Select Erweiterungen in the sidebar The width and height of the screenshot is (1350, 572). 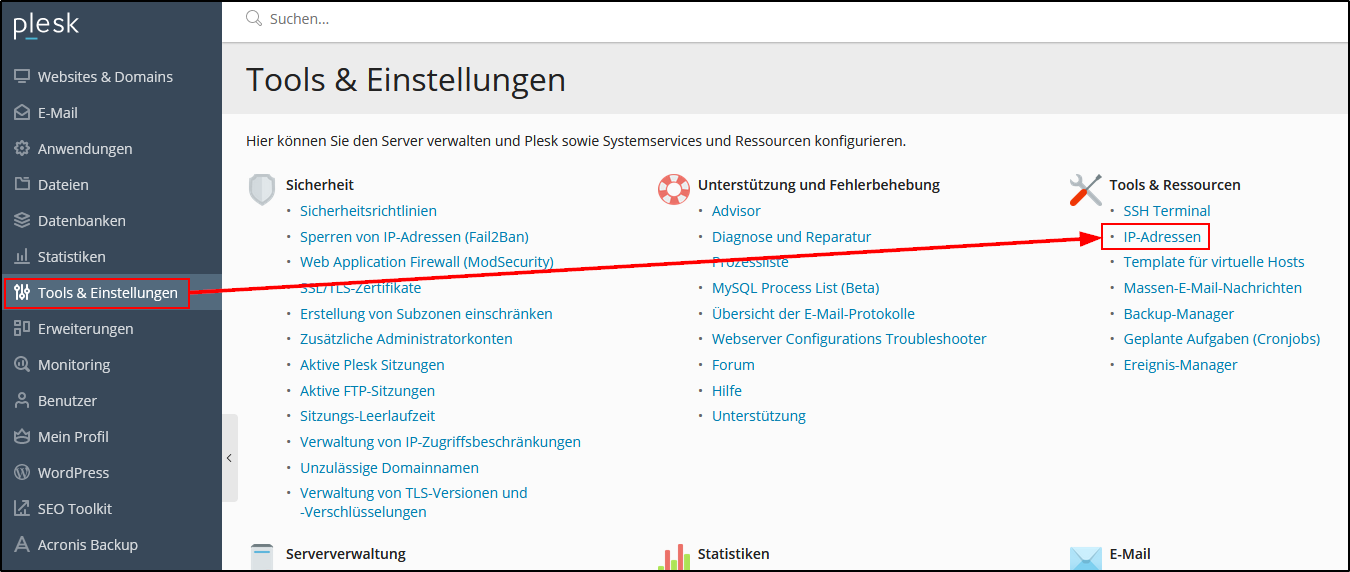coord(86,329)
